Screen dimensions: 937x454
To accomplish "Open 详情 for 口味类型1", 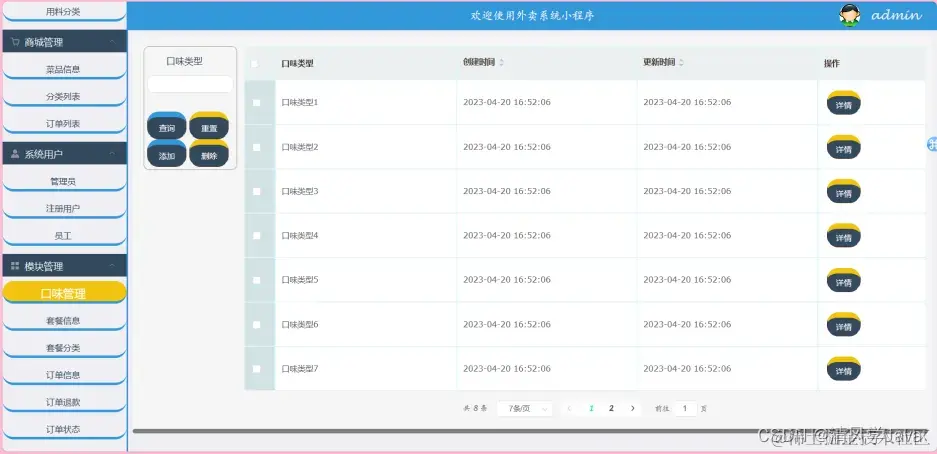I will tap(844, 103).
